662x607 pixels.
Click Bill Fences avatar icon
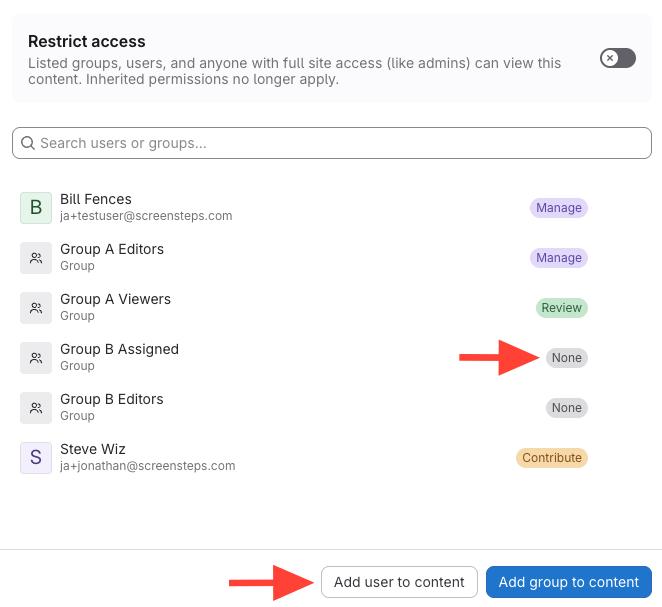tap(36, 208)
